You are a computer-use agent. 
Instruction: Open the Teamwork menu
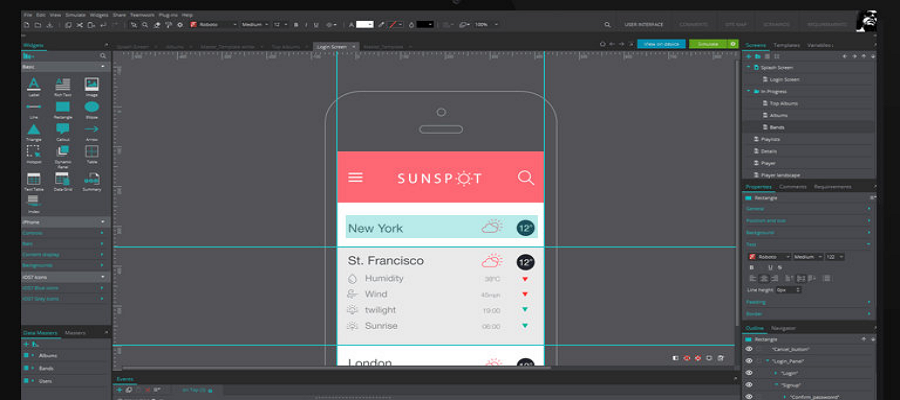click(142, 14)
